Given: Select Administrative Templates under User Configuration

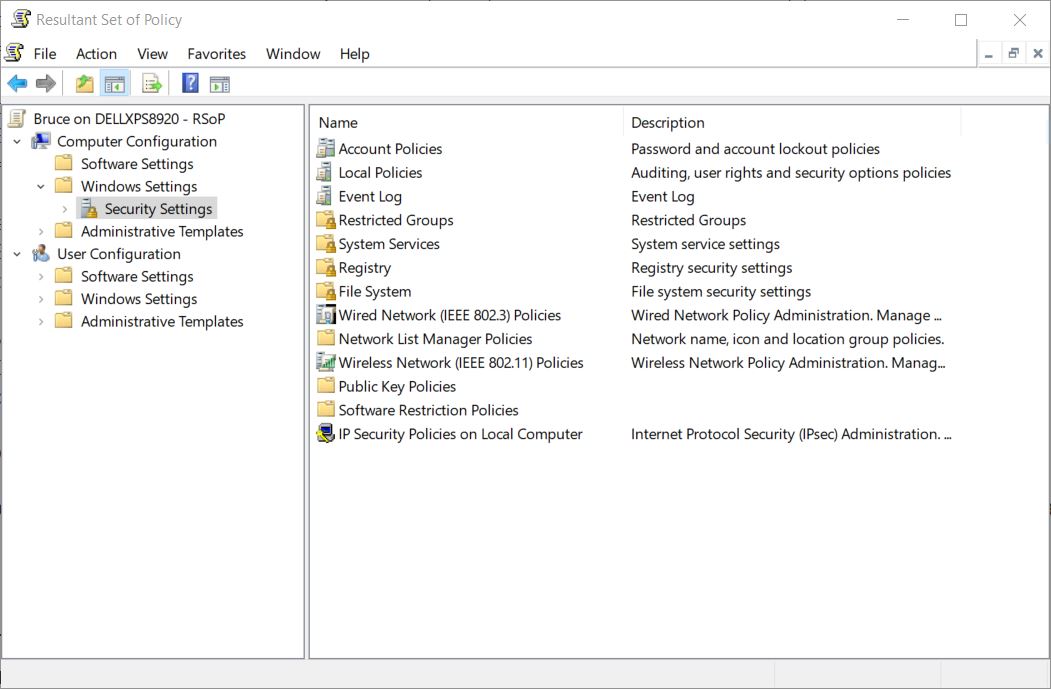Looking at the screenshot, I should coord(162,321).
